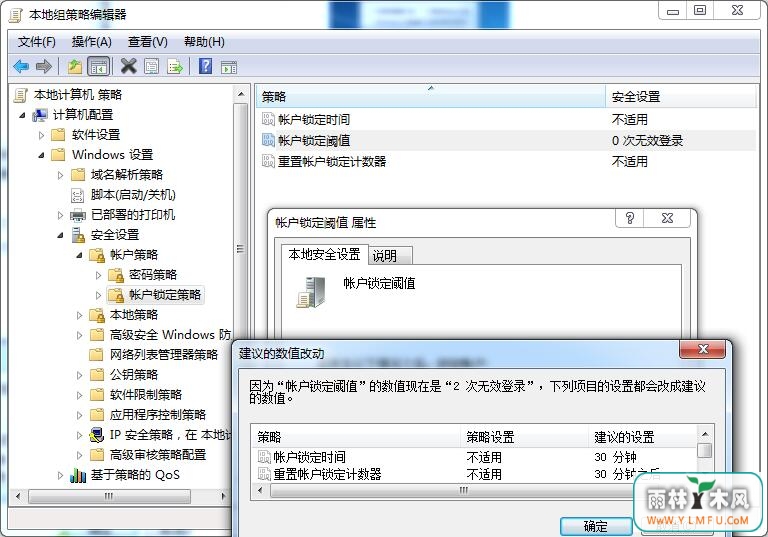Click the 策略 column header in main list
The width and height of the screenshot is (768, 537).
[431, 97]
